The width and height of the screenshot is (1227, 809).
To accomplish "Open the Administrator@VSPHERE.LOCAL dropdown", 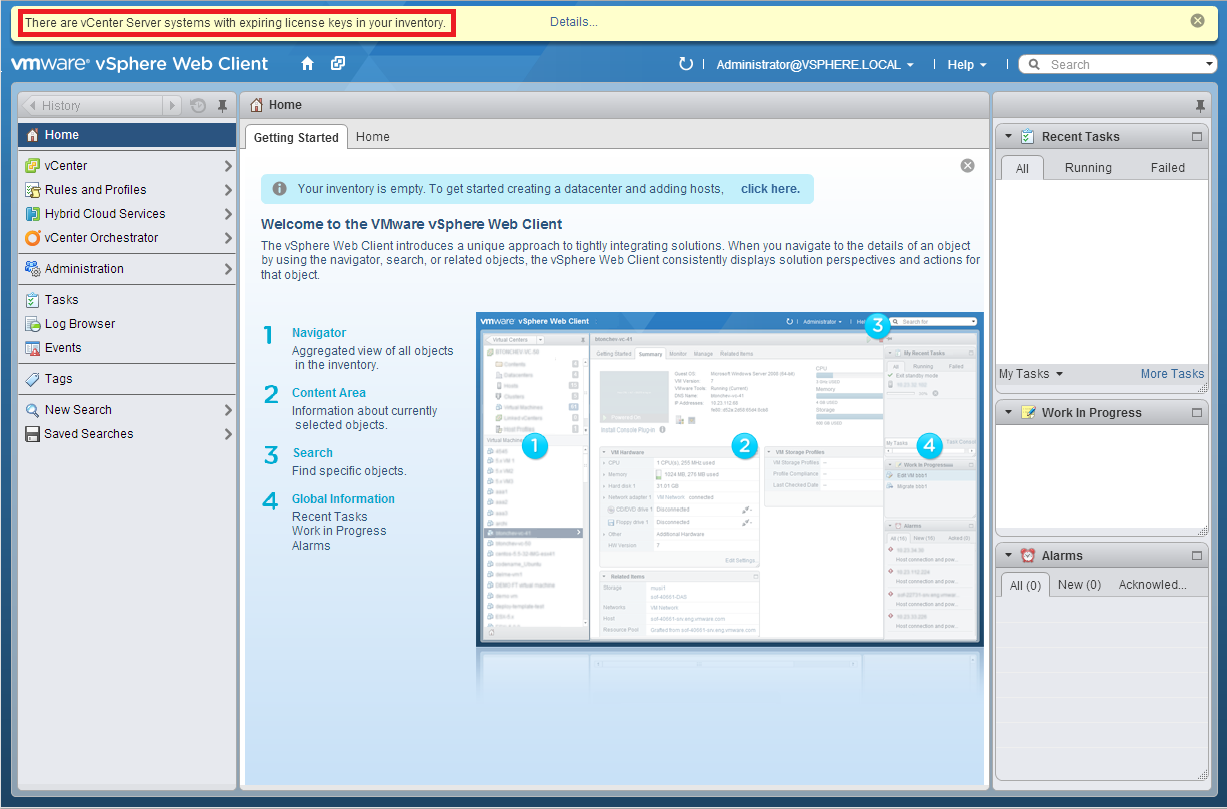I will (x=815, y=65).
